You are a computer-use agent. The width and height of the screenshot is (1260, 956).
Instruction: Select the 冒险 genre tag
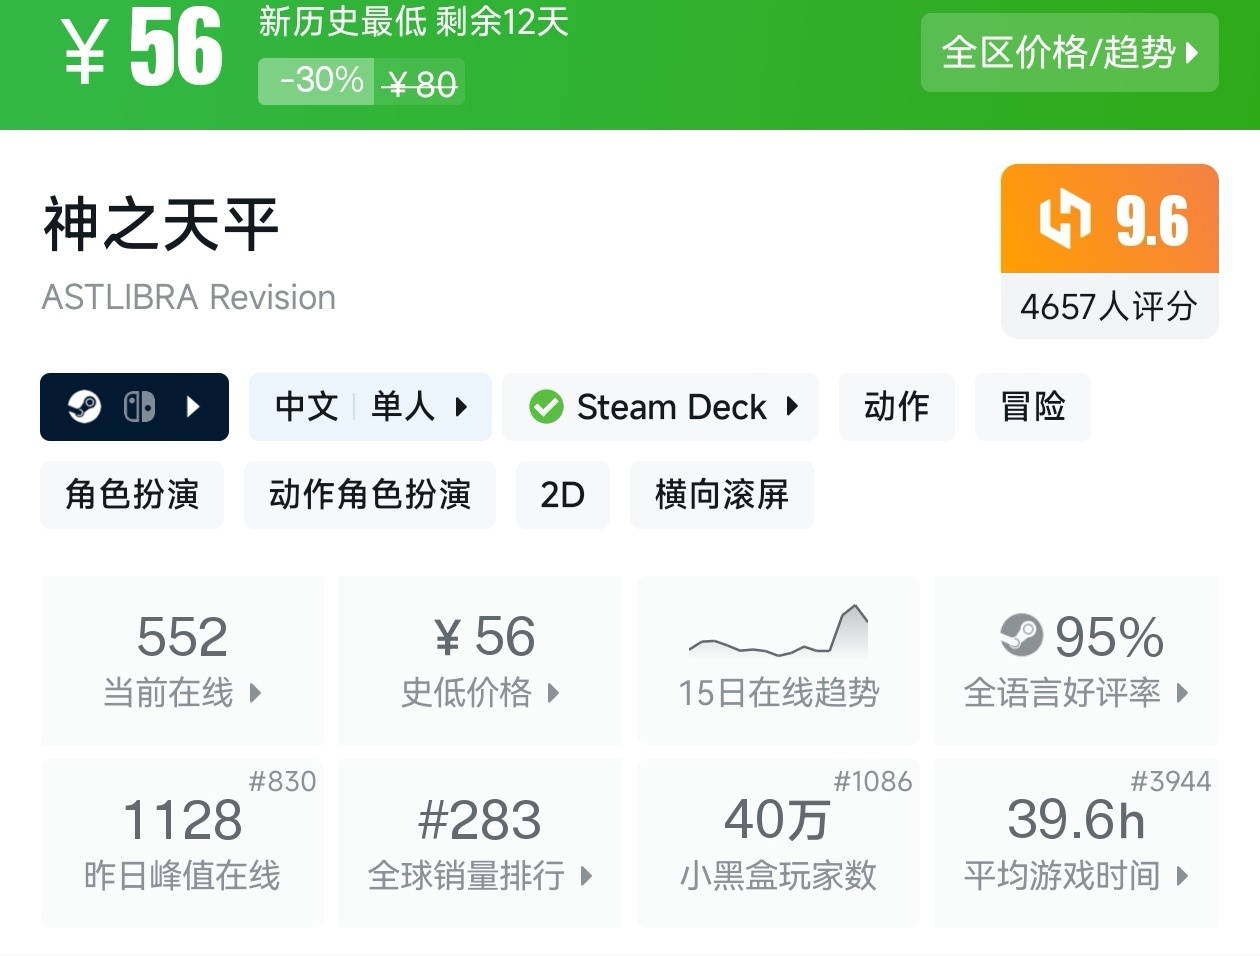point(1032,407)
